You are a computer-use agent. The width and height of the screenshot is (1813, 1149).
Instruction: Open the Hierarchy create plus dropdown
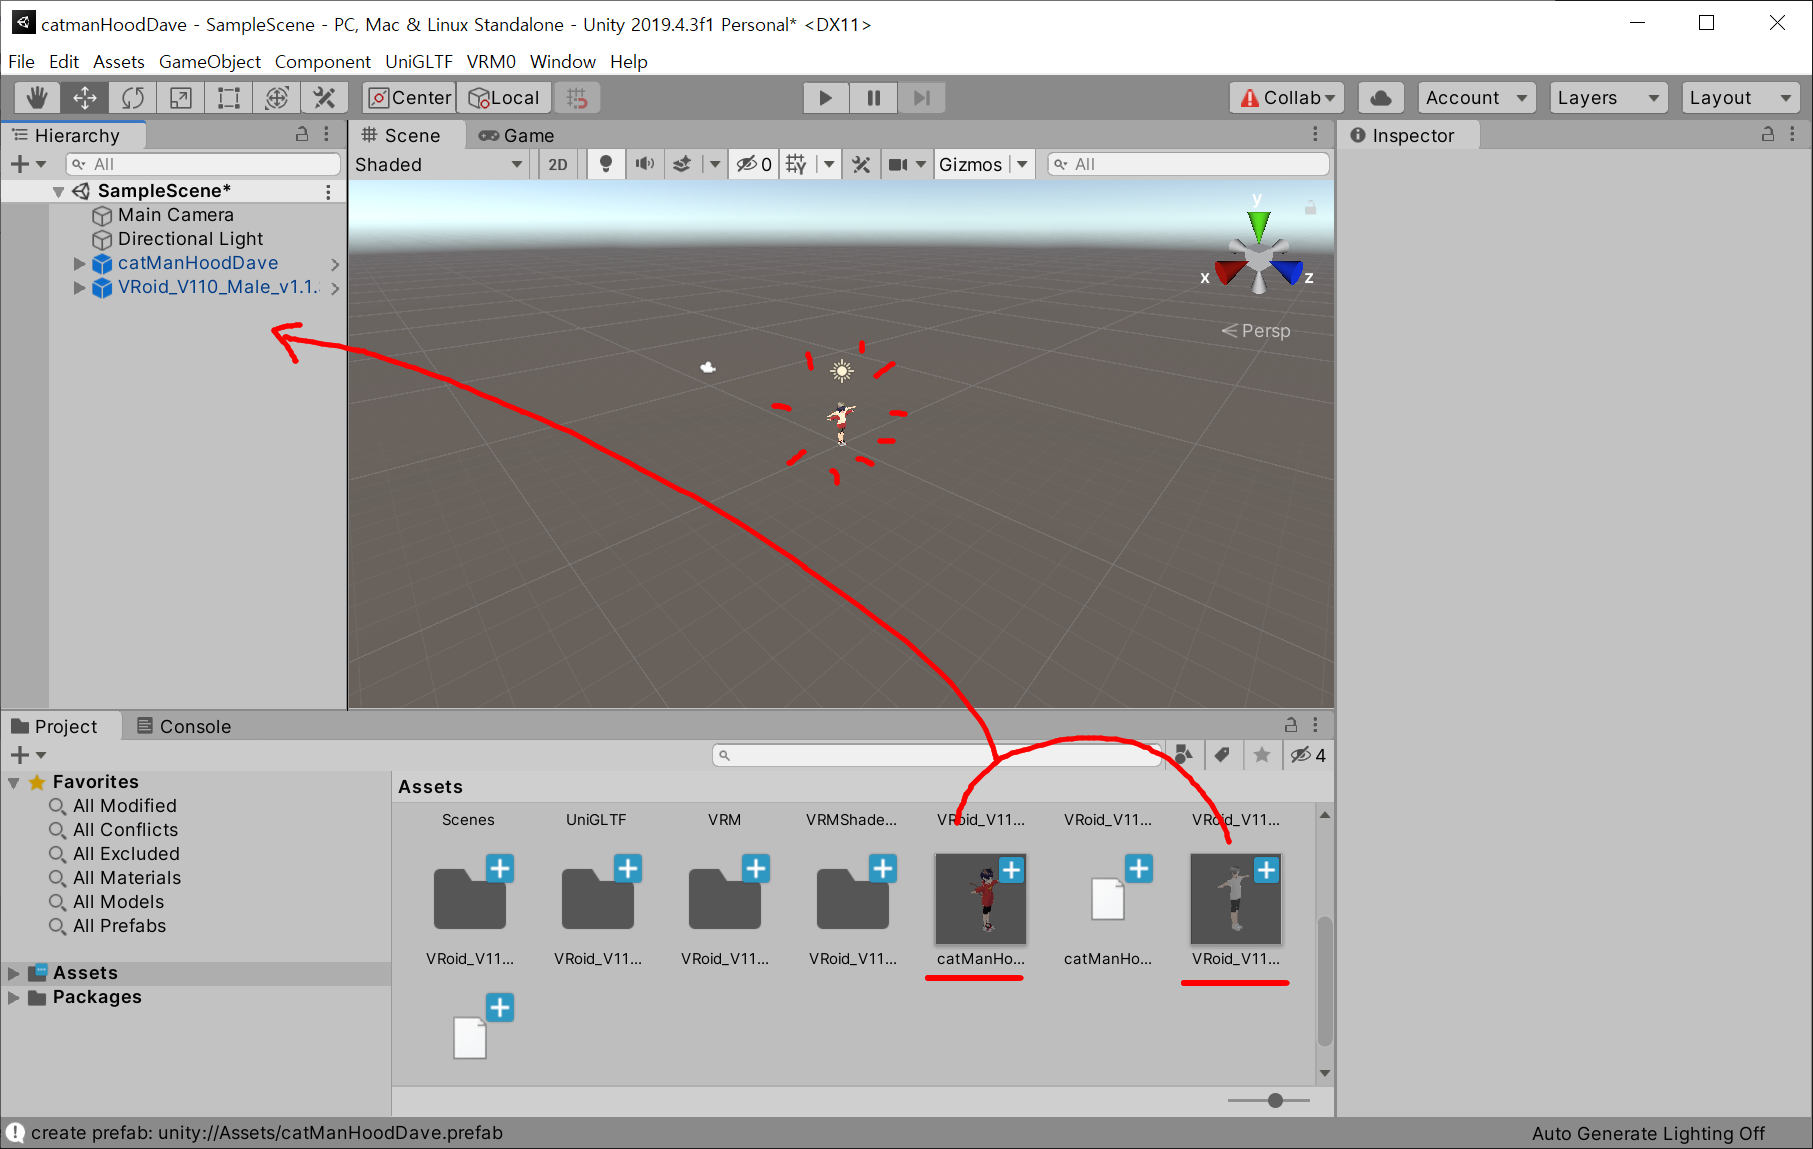(x=28, y=164)
